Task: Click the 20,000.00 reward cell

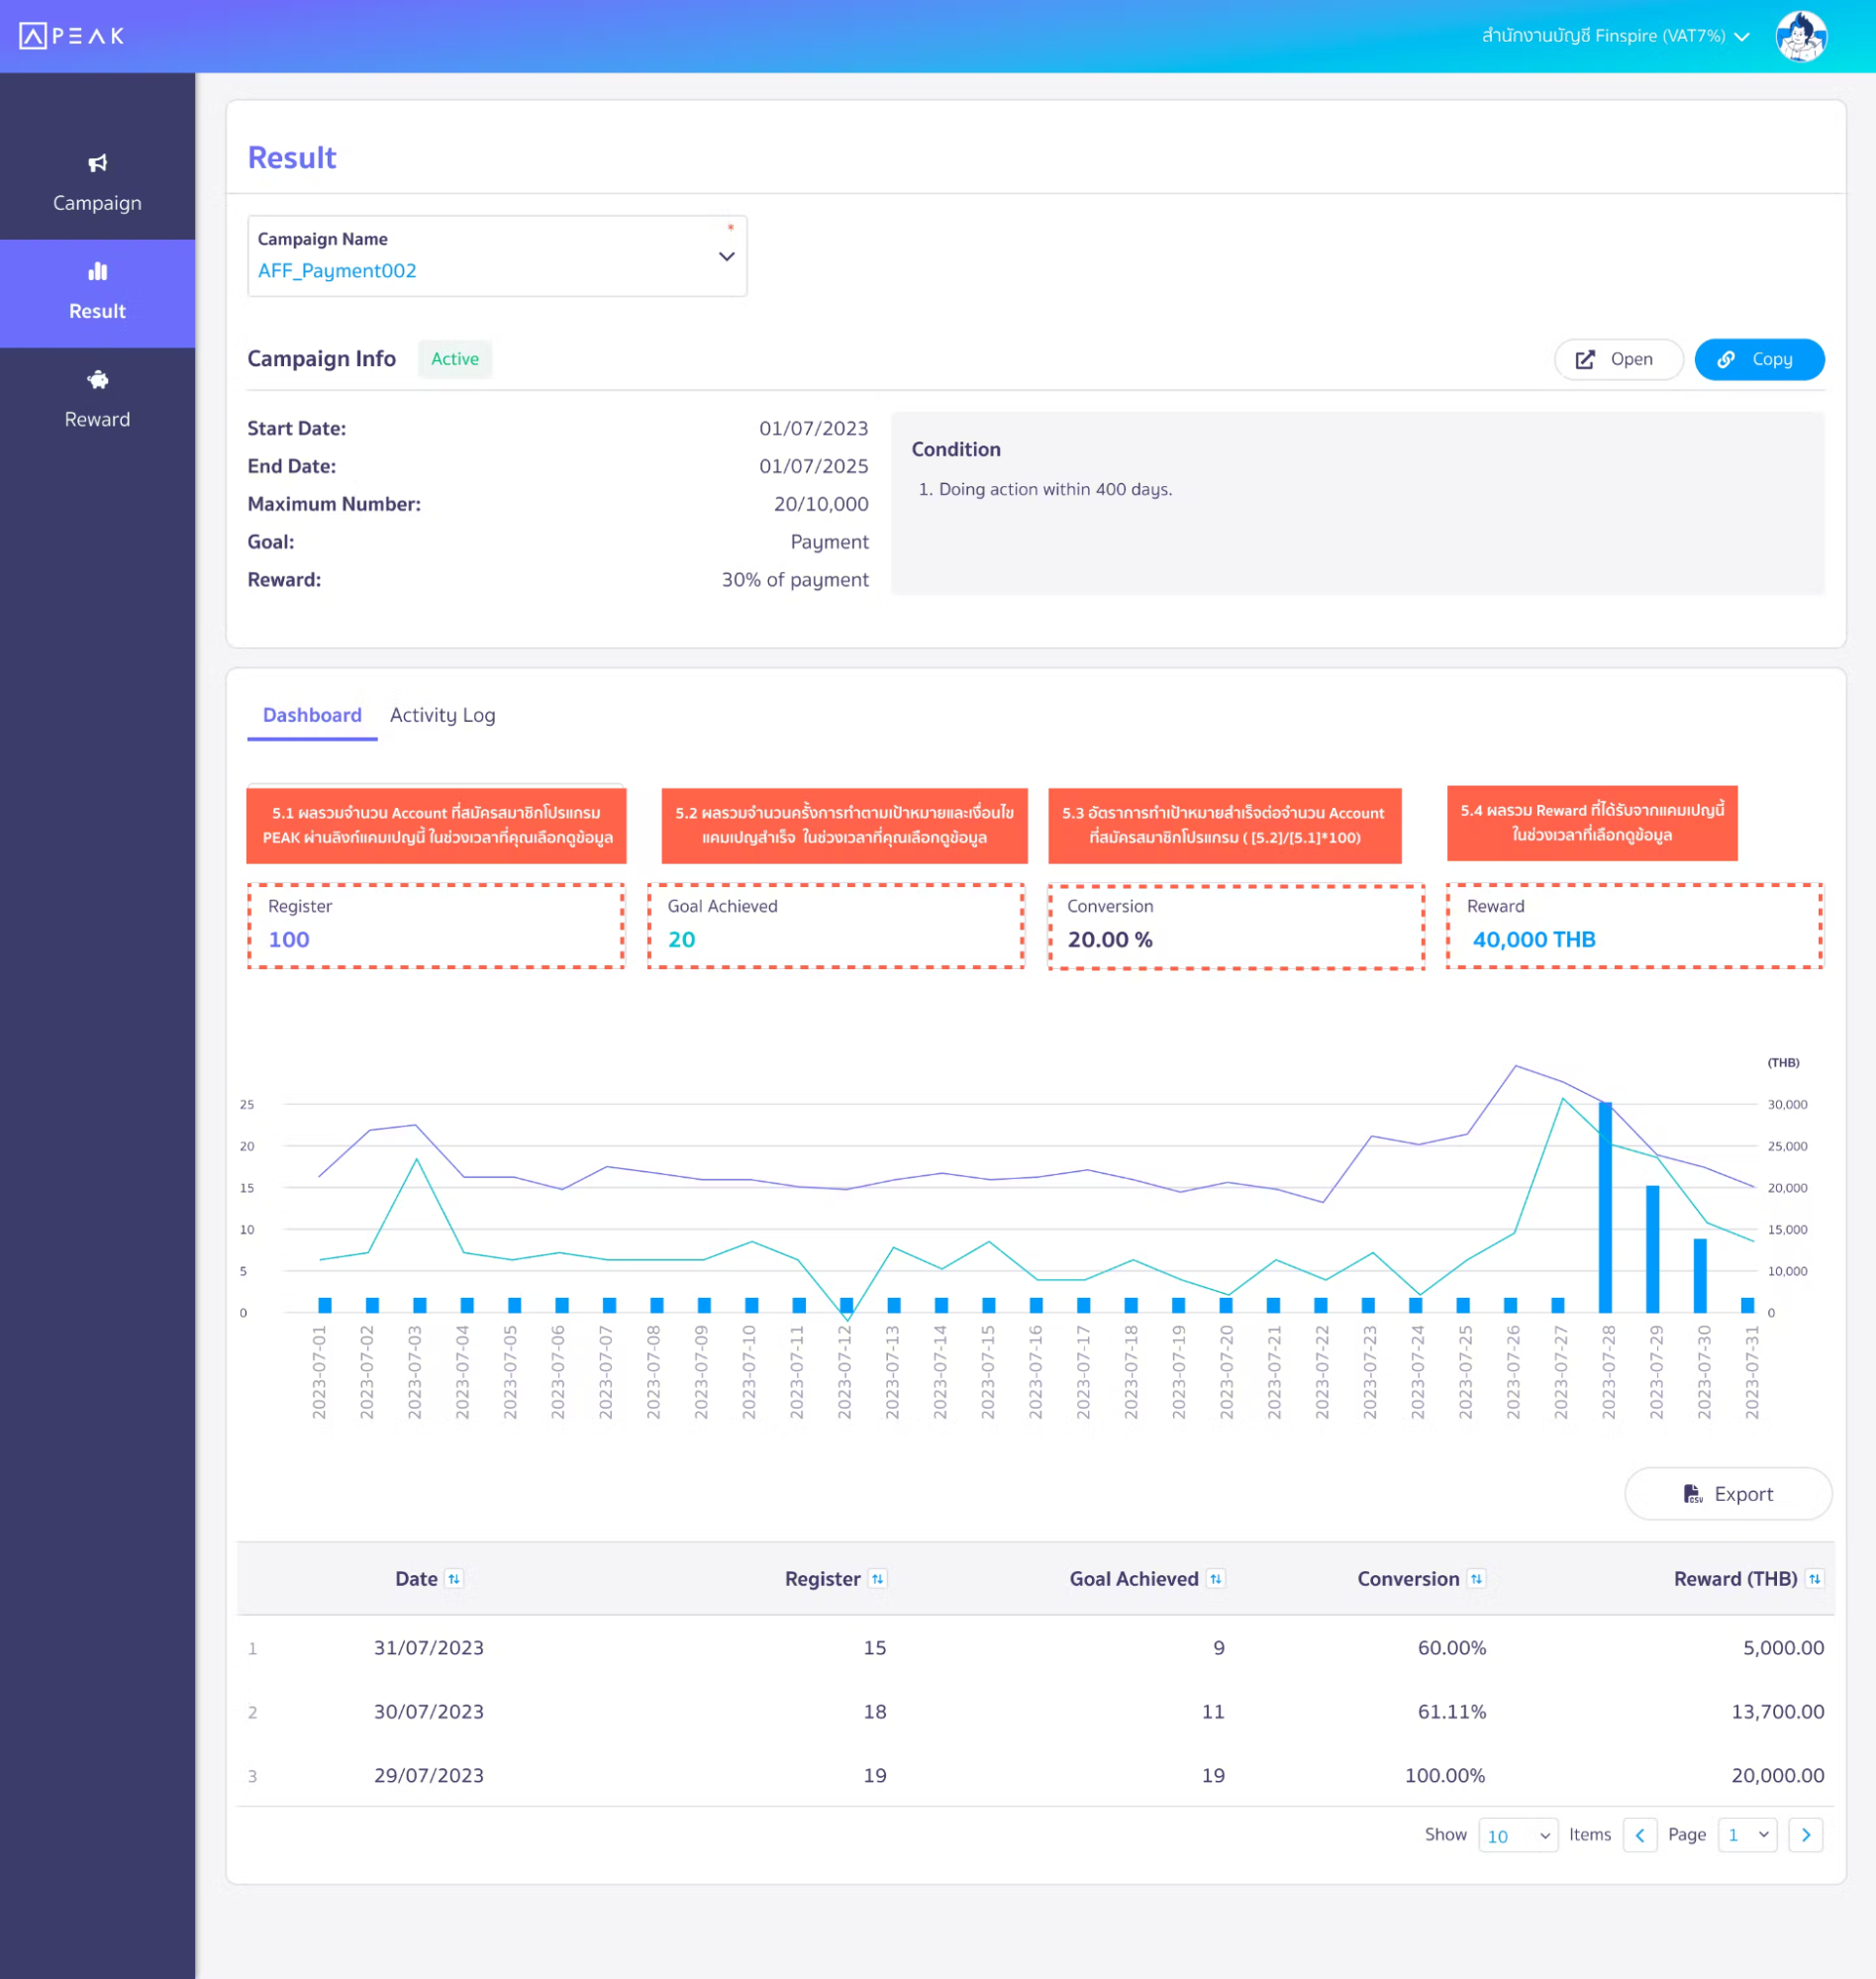Action: (1777, 1775)
